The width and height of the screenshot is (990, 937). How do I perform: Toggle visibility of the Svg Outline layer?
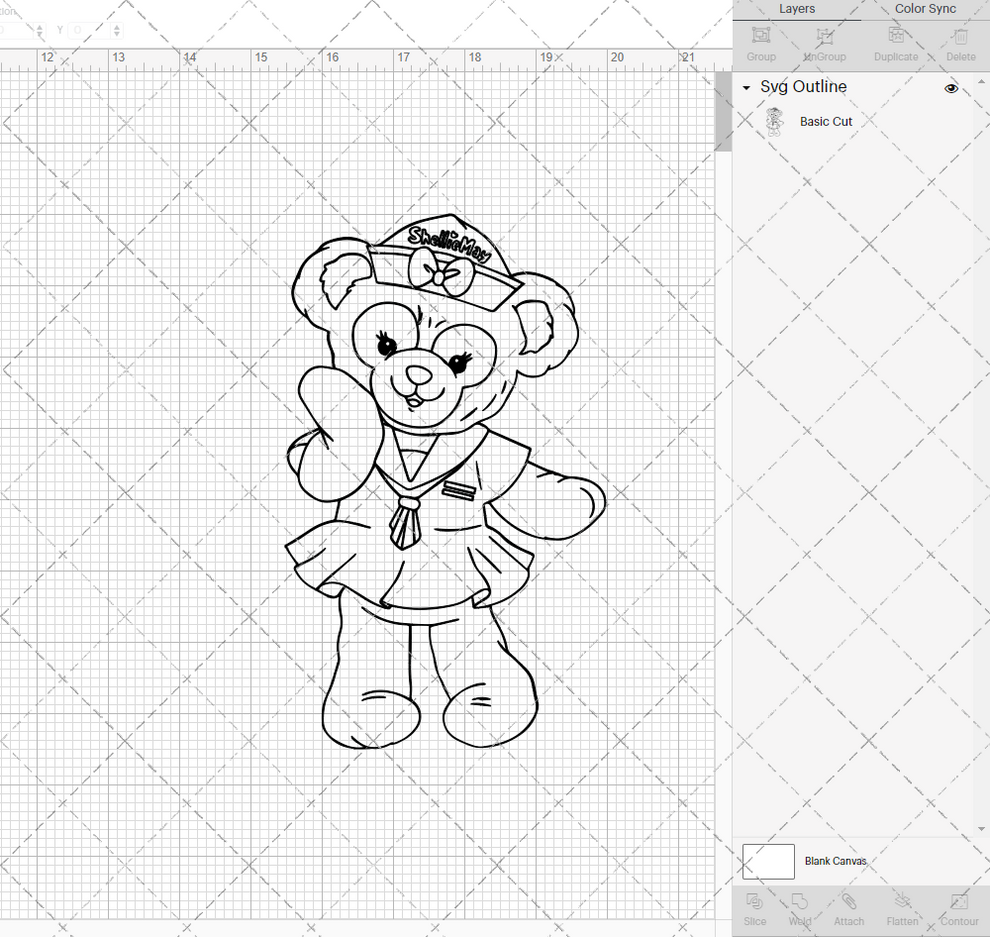[951, 88]
